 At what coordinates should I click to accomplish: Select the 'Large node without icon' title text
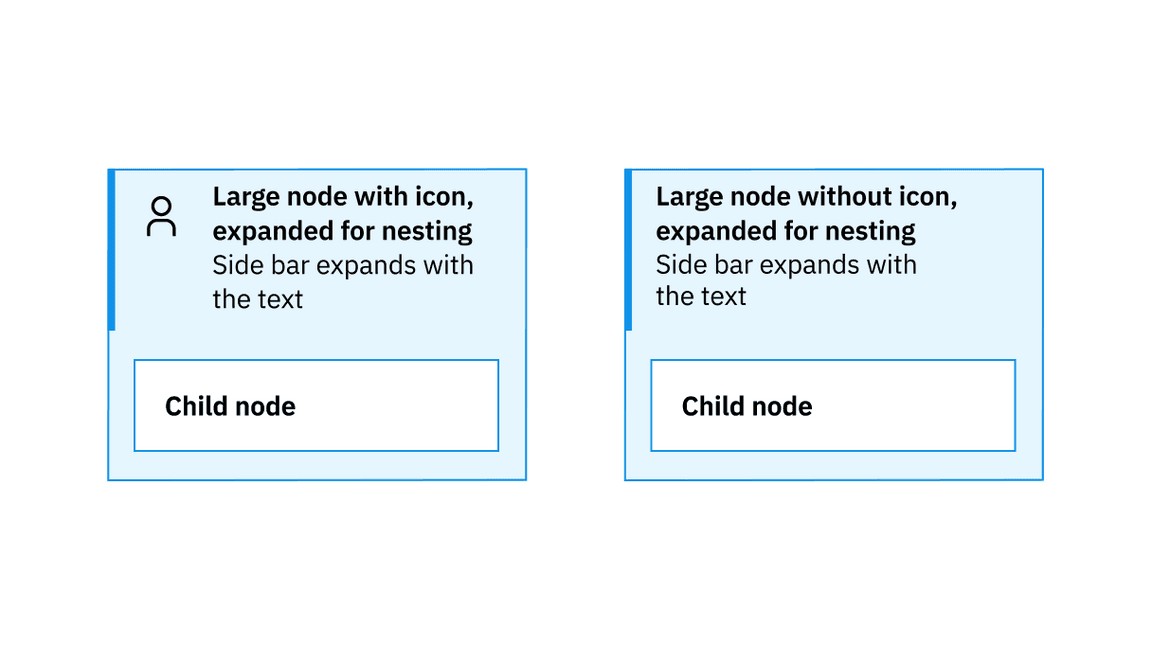coord(806,197)
